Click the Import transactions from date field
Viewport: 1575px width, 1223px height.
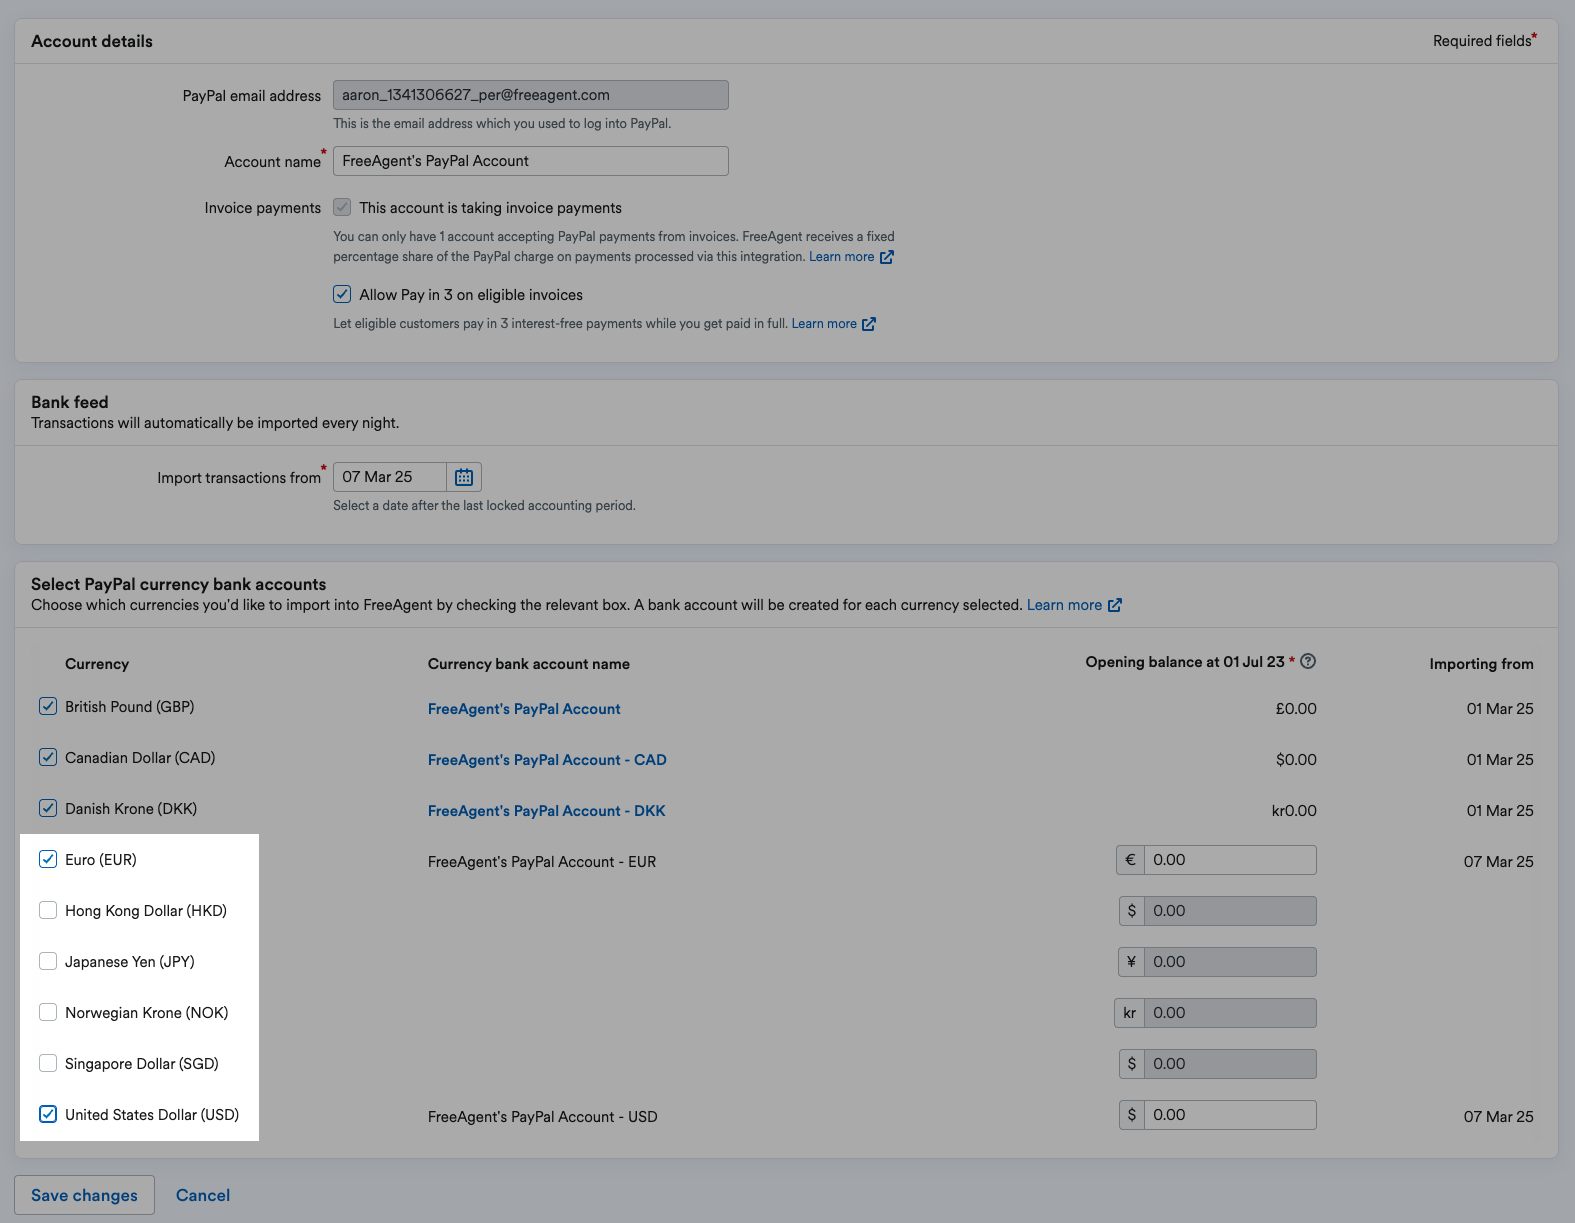(390, 477)
